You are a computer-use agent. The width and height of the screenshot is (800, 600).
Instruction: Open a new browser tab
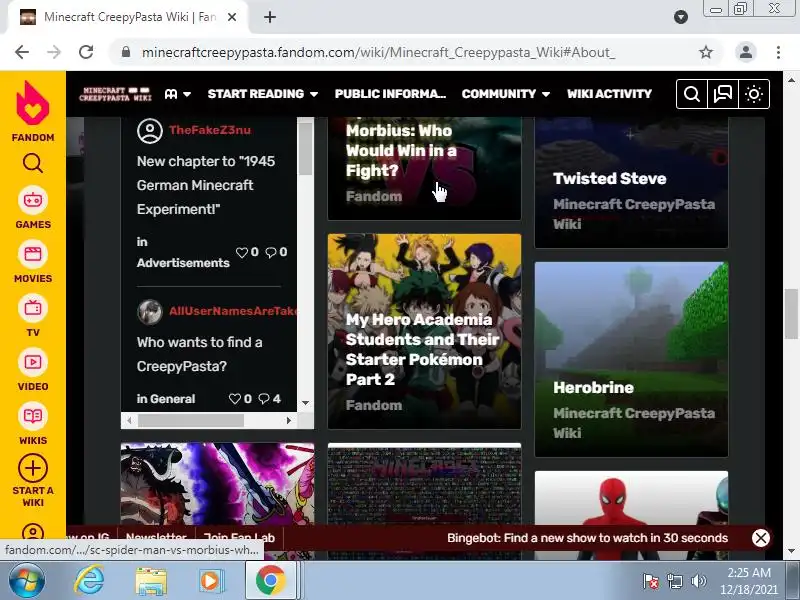pyautogui.click(x=270, y=17)
